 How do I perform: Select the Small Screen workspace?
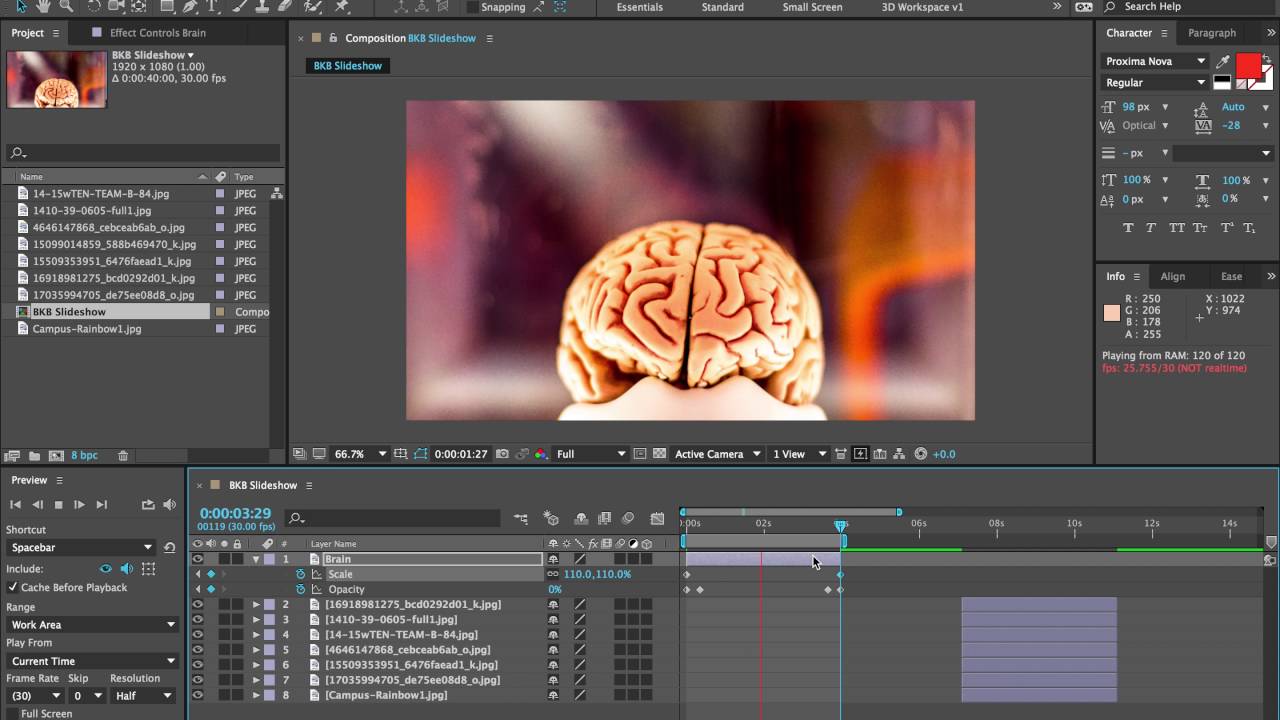pyautogui.click(x=812, y=7)
